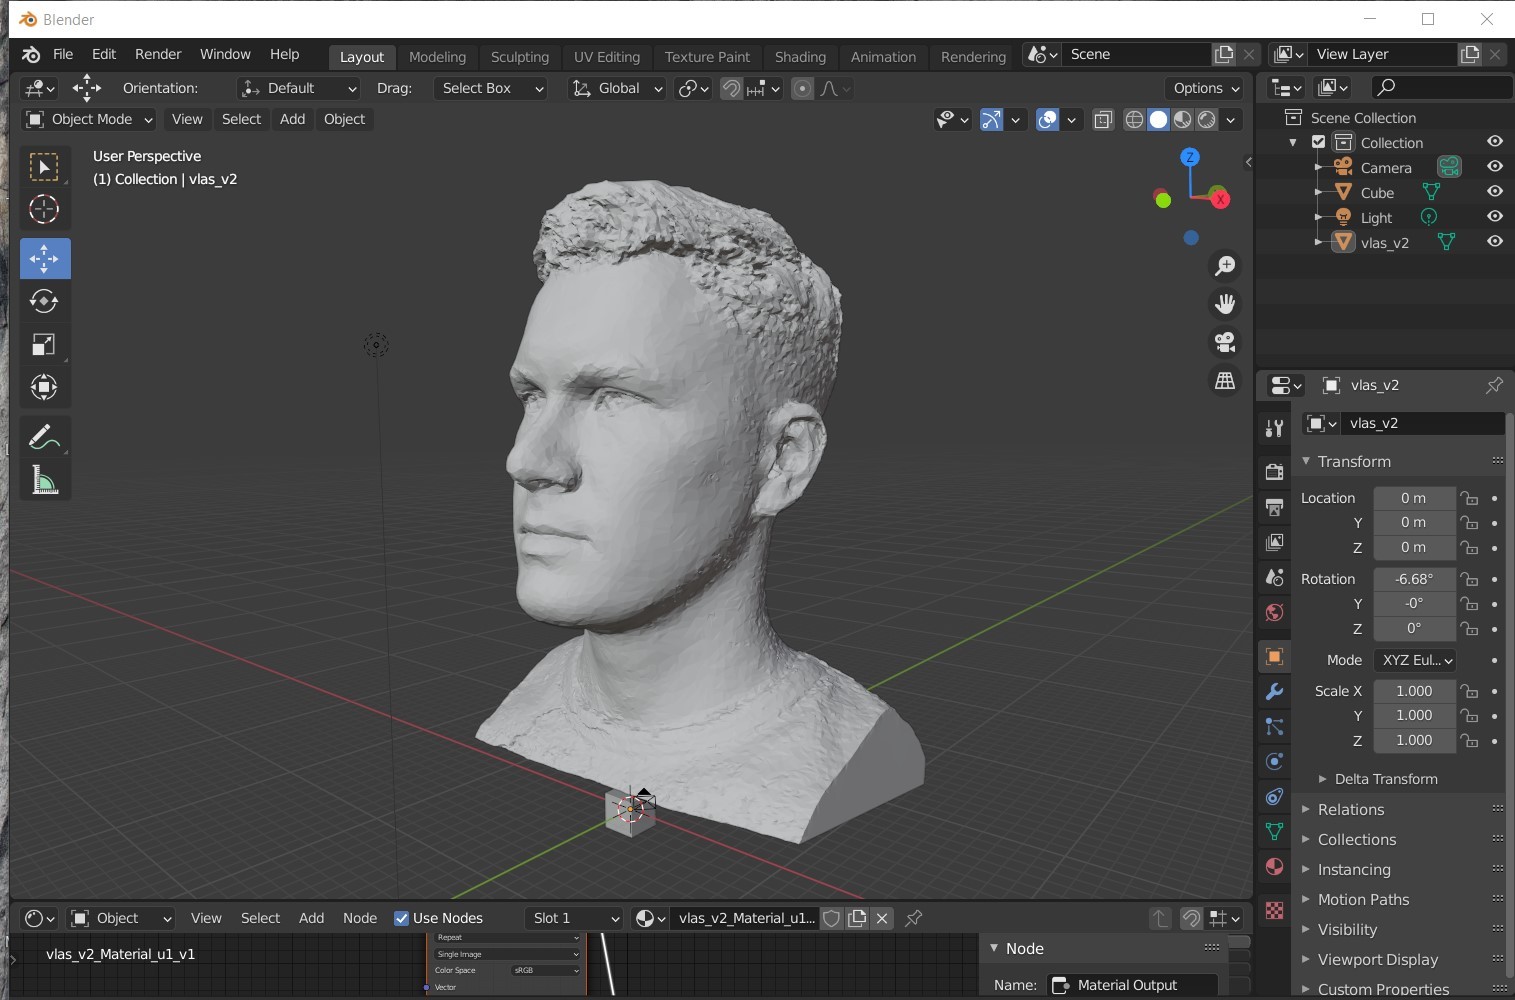
Task: Click the Material Output name field
Action: [x=1133, y=985]
